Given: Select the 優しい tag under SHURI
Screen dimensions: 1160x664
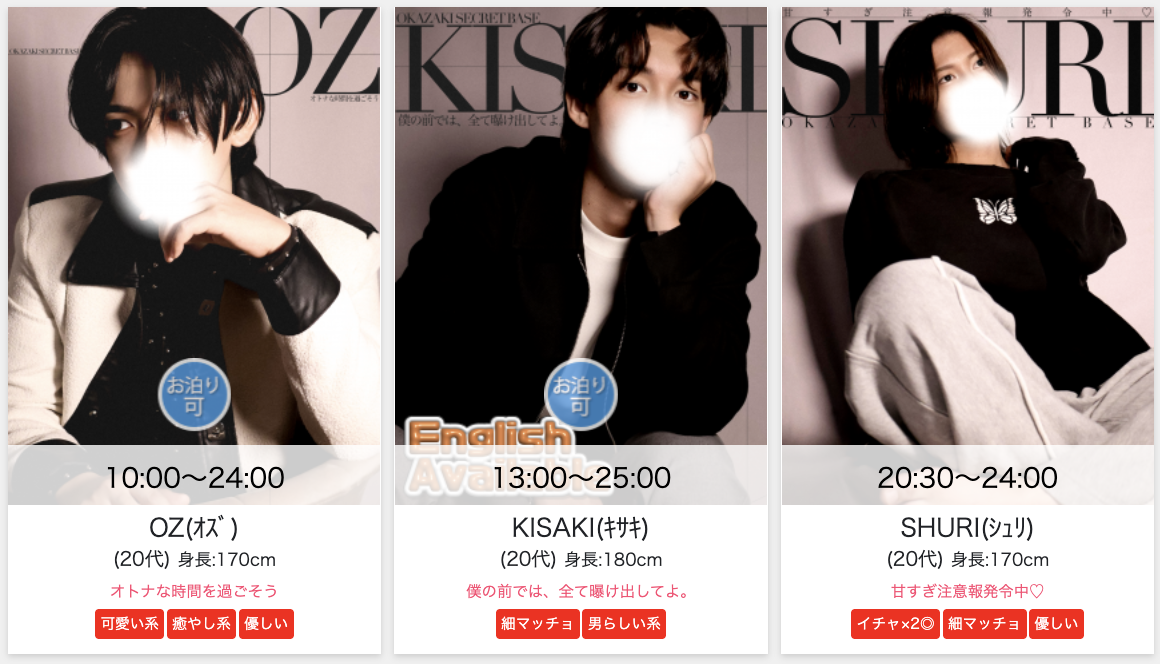Looking at the screenshot, I should pyautogui.click(x=1056, y=624).
